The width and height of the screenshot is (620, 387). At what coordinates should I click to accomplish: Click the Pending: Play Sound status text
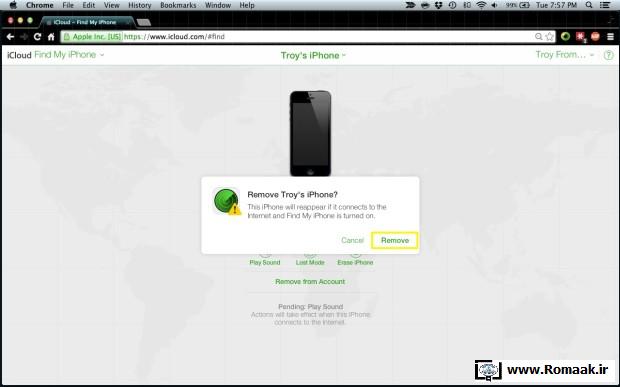point(310,307)
